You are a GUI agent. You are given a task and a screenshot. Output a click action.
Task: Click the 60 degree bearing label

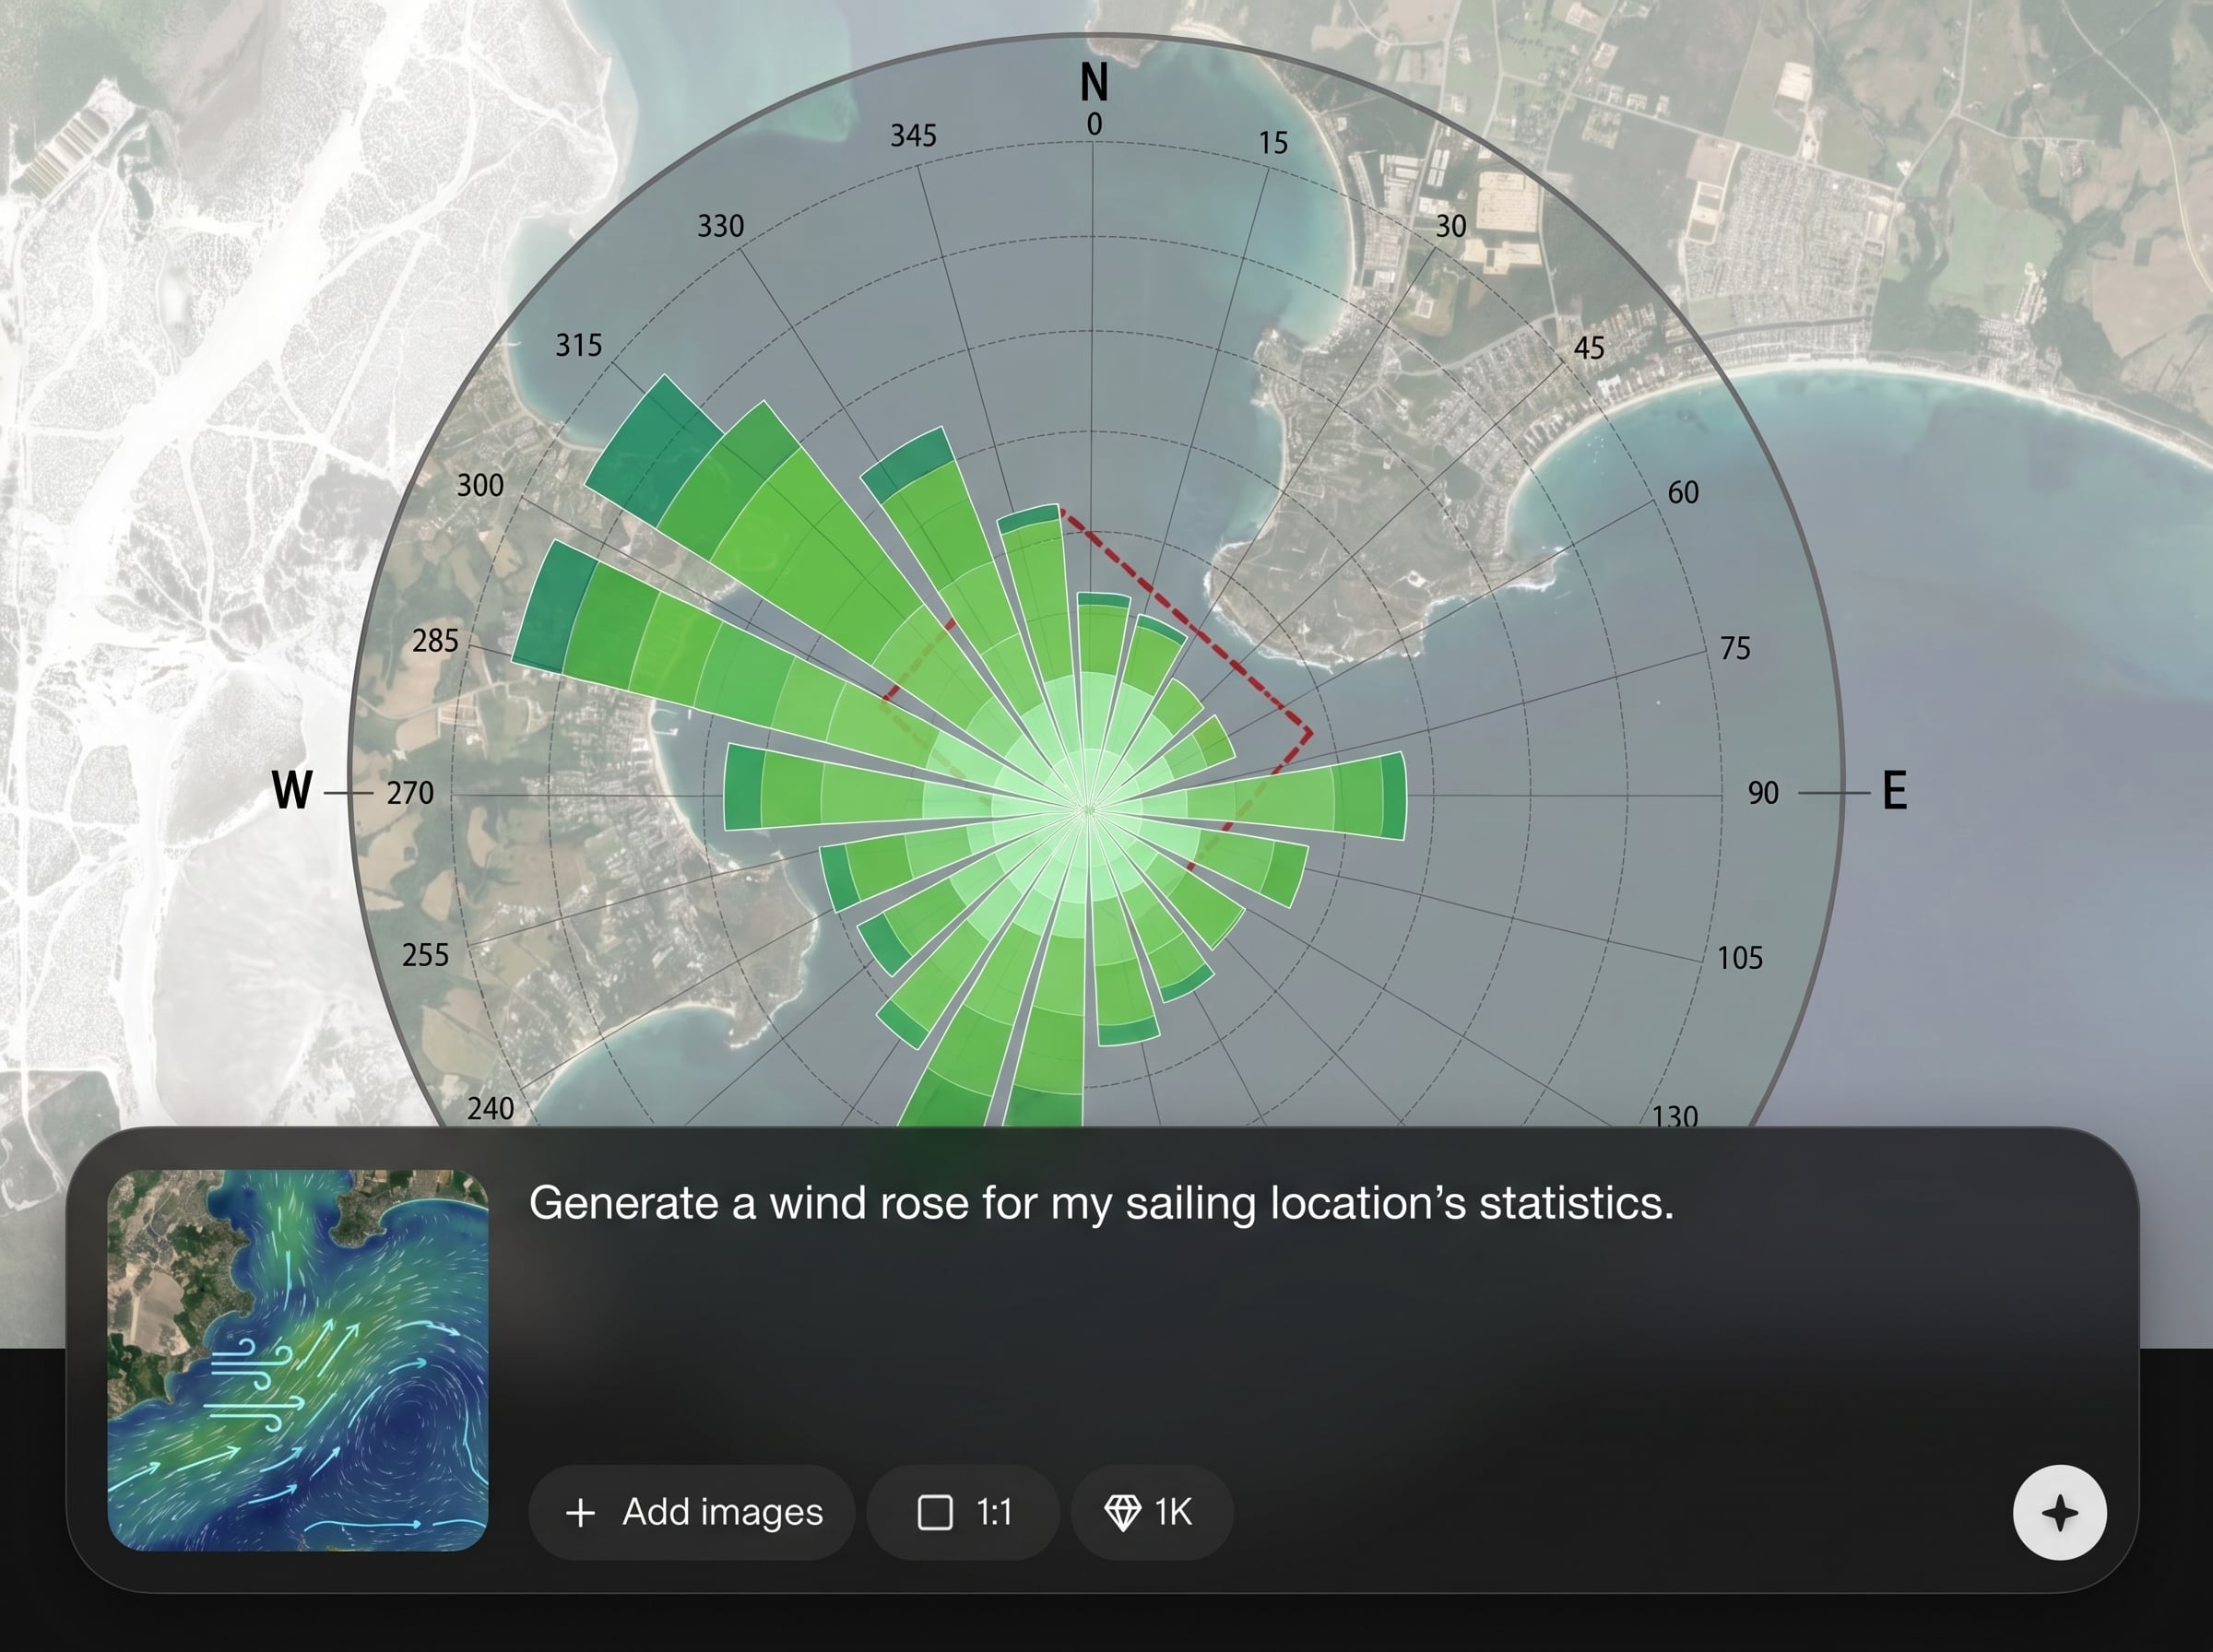[1683, 492]
